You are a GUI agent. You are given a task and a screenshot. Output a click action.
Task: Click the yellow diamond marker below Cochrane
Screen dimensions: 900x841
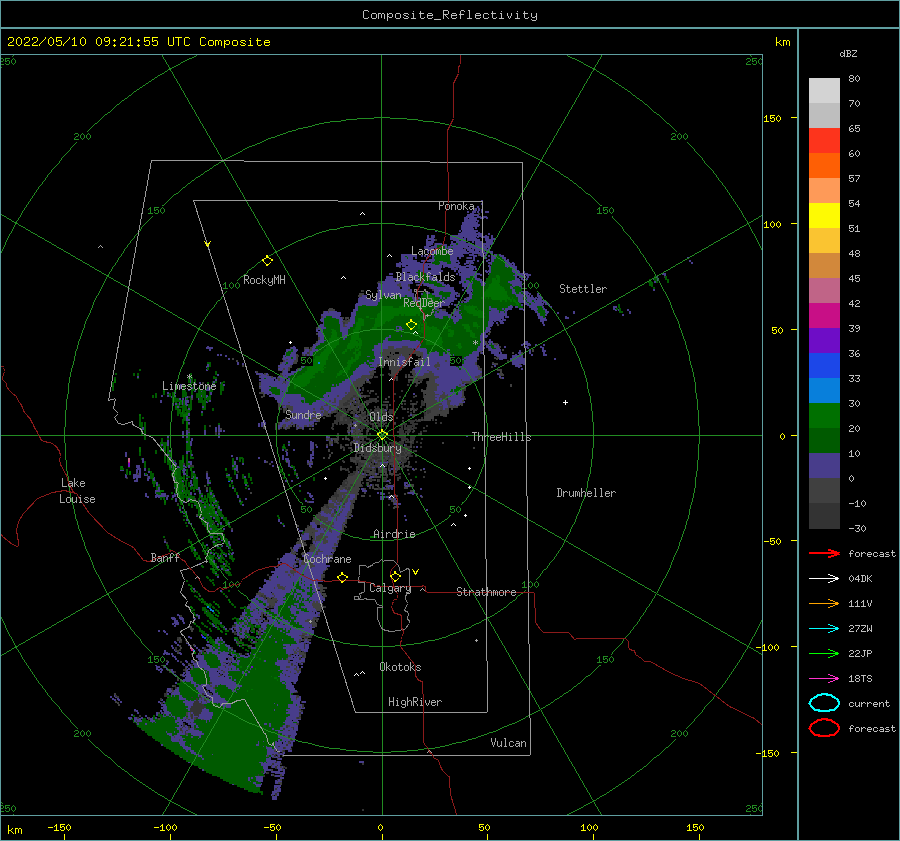coord(343,577)
